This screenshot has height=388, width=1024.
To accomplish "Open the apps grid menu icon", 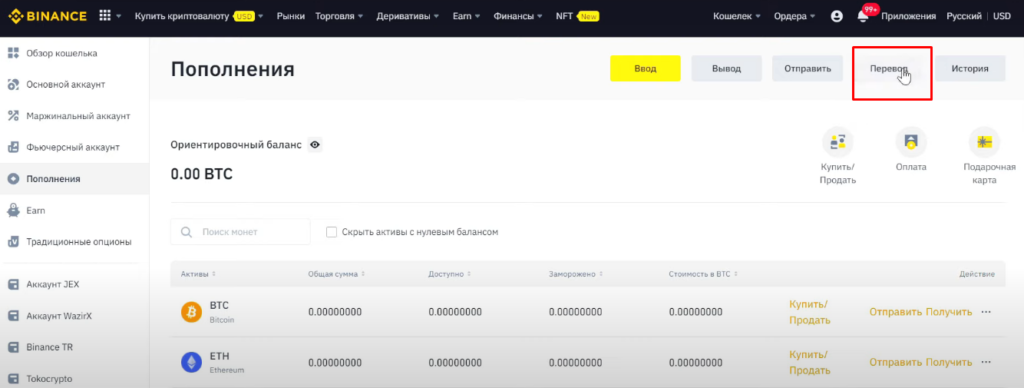I will (x=104, y=16).
